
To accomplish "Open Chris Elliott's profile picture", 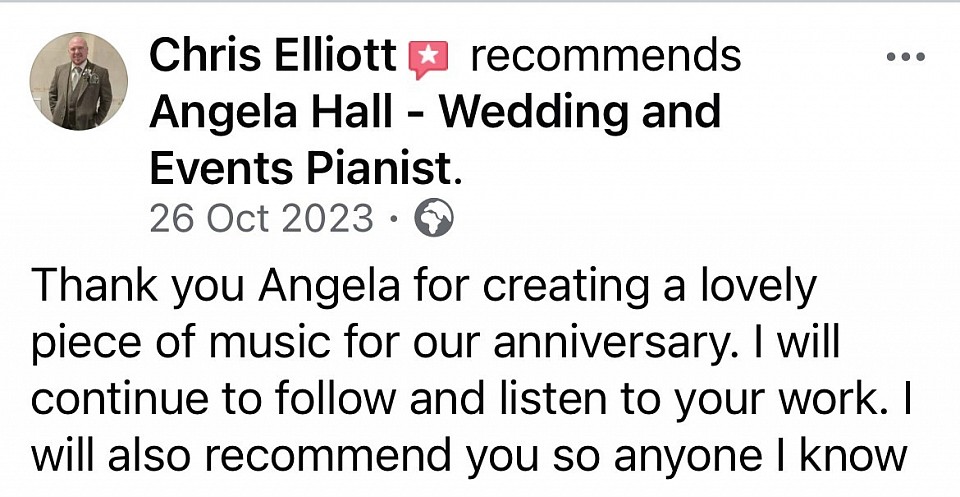I will [79, 82].
